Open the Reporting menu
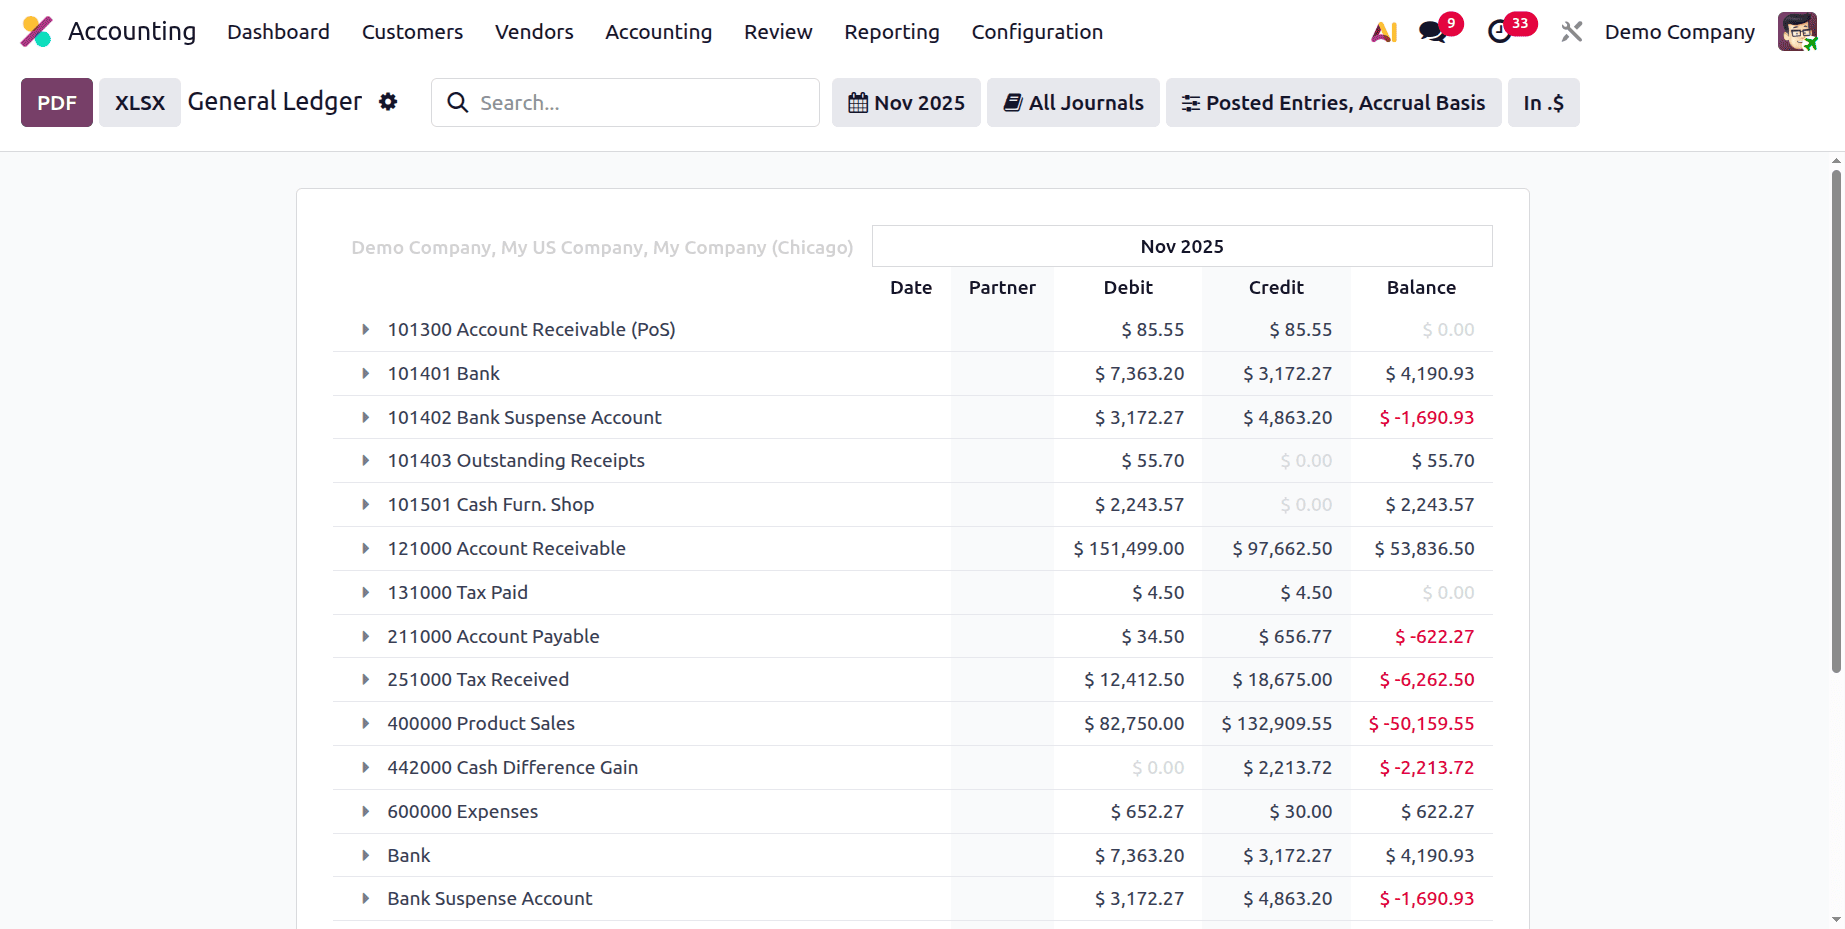 click(892, 32)
